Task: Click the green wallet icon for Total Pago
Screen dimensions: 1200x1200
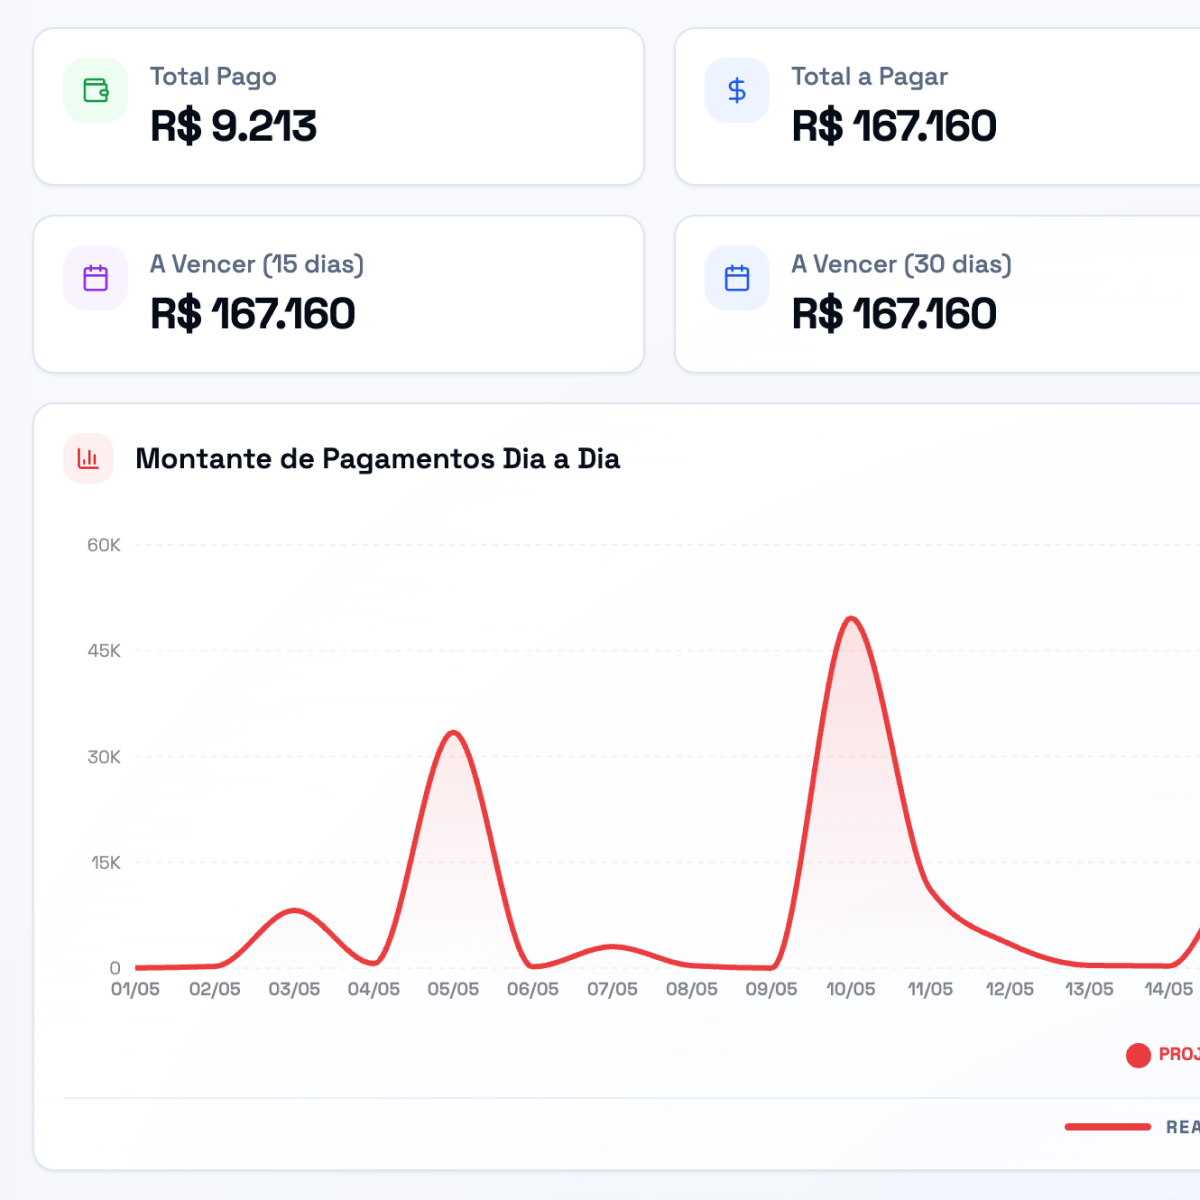Action: pyautogui.click(x=96, y=90)
